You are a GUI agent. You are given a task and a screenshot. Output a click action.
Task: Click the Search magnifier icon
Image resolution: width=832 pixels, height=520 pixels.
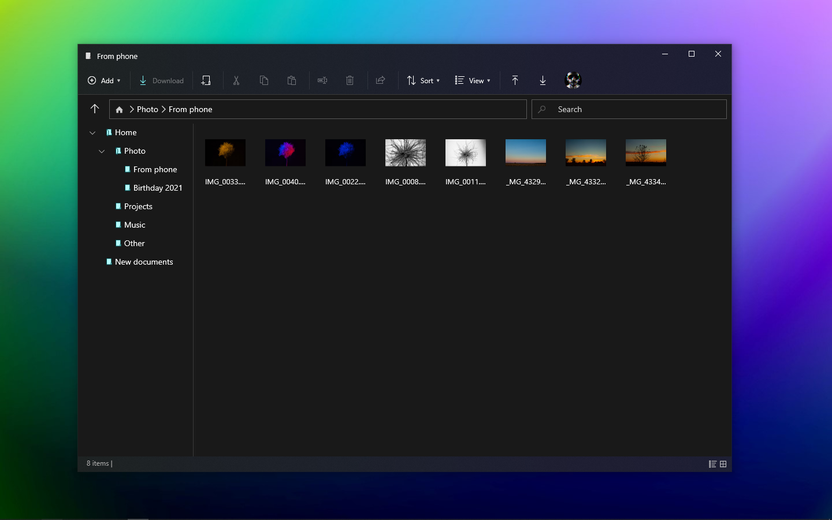coord(542,109)
